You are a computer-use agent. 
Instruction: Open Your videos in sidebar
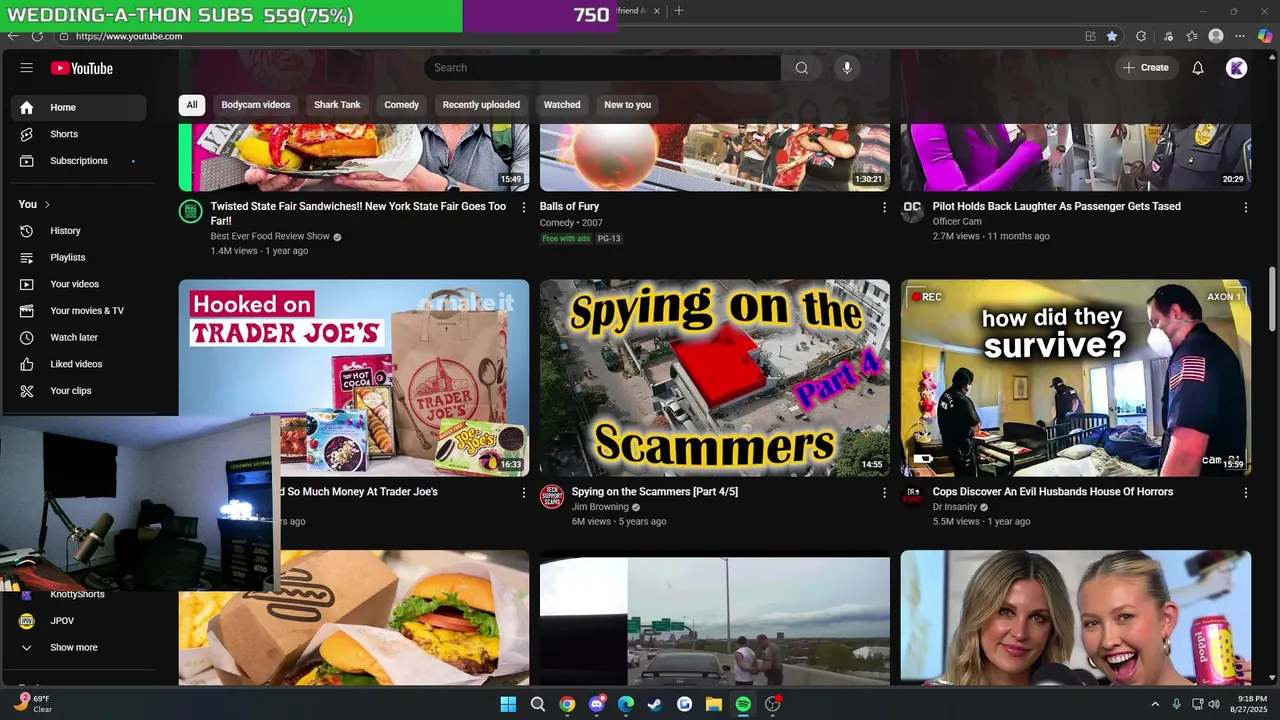click(x=78, y=284)
